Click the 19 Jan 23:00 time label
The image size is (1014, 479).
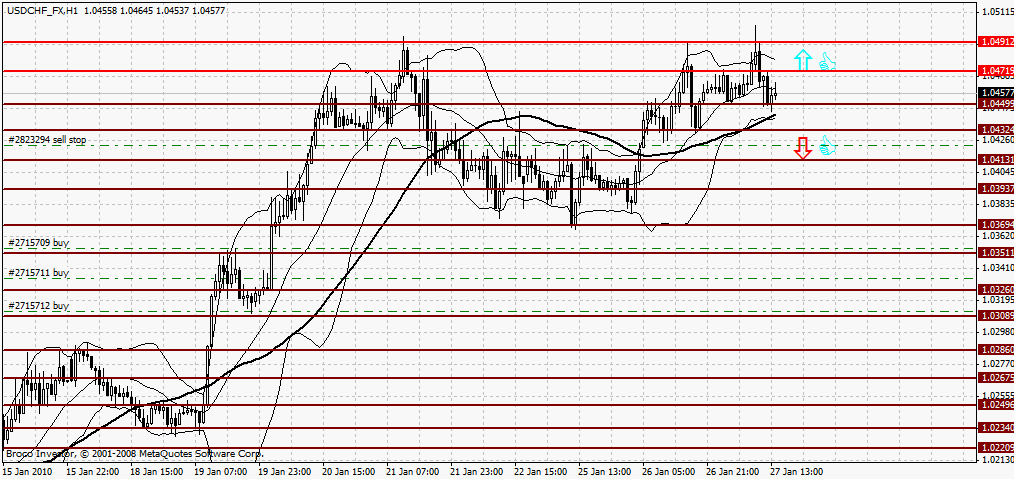point(283,473)
